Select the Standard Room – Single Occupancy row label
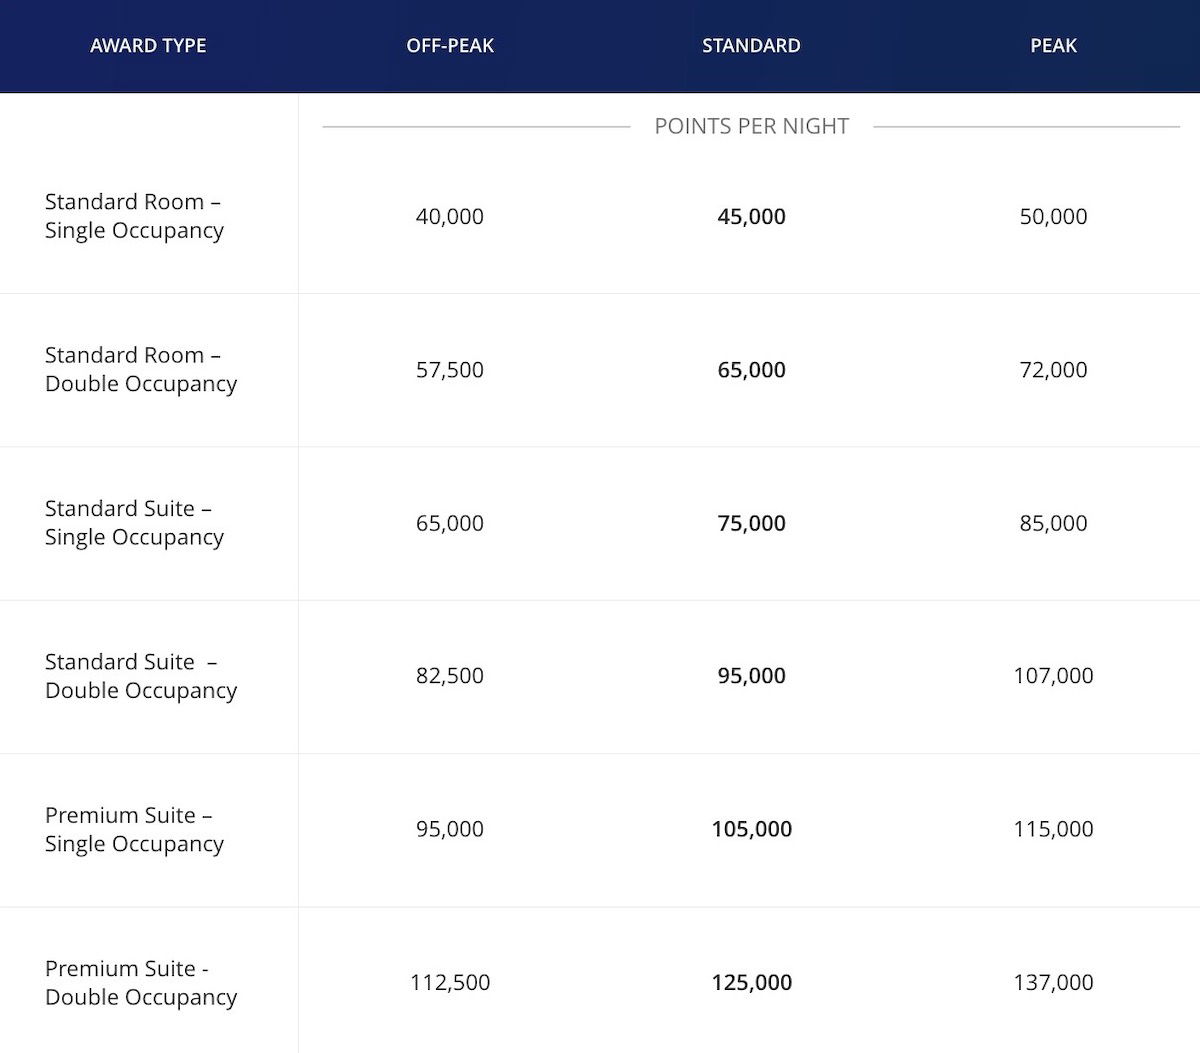The width and height of the screenshot is (1200, 1053). [x=134, y=216]
